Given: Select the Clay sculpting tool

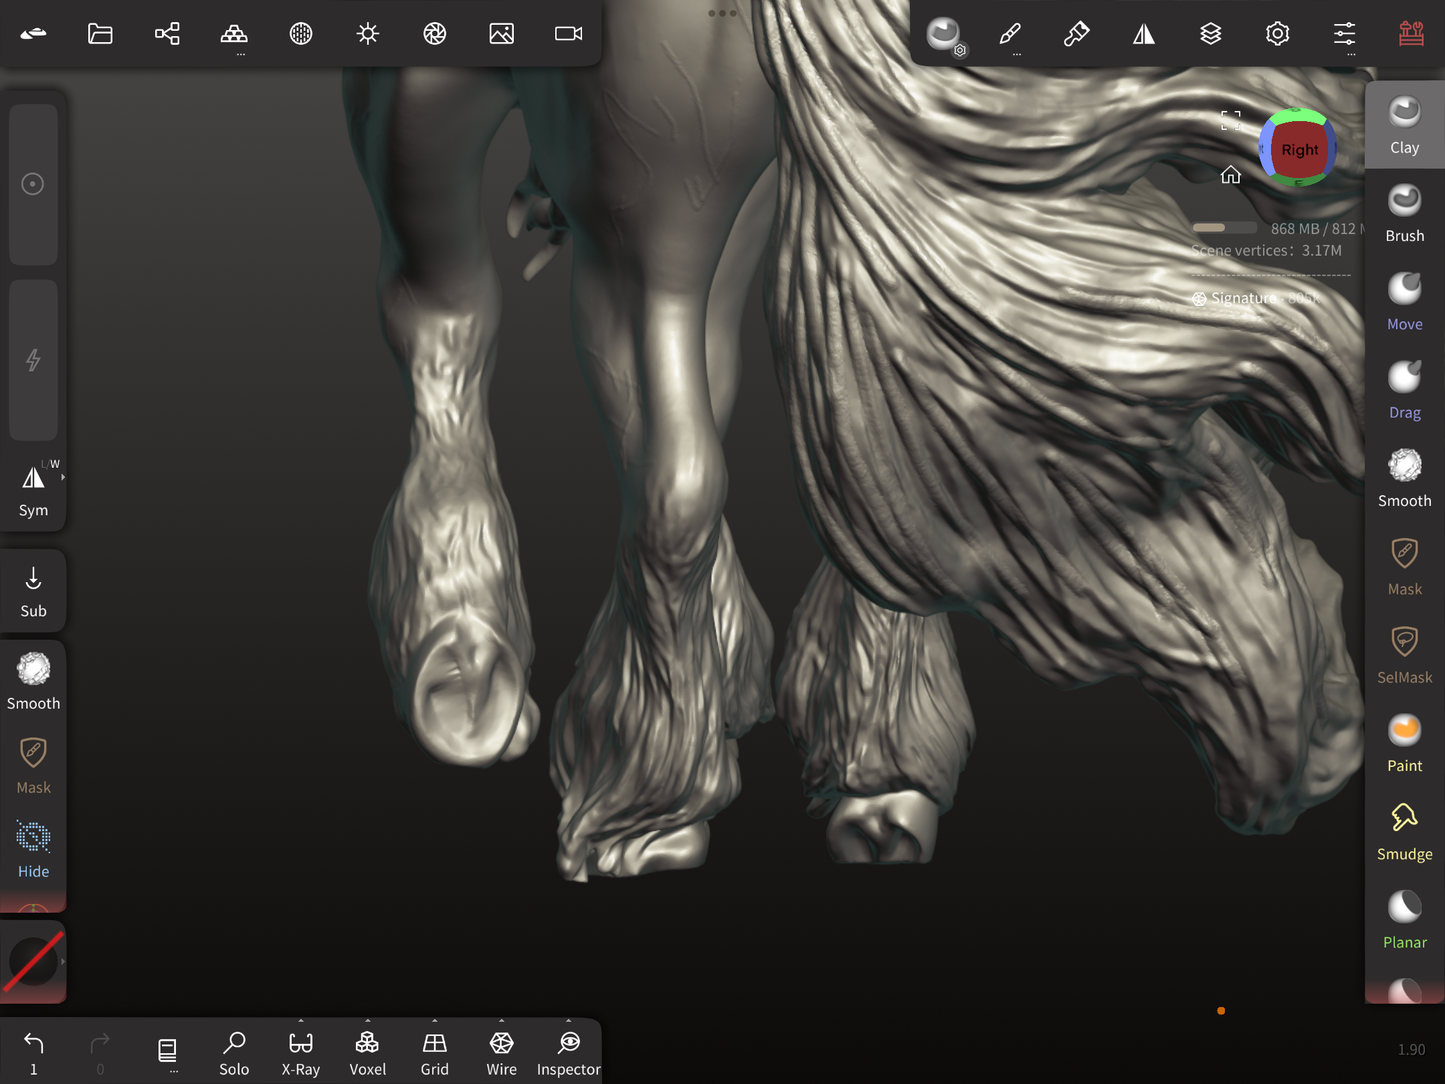Looking at the screenshot, I should 1404,125.
